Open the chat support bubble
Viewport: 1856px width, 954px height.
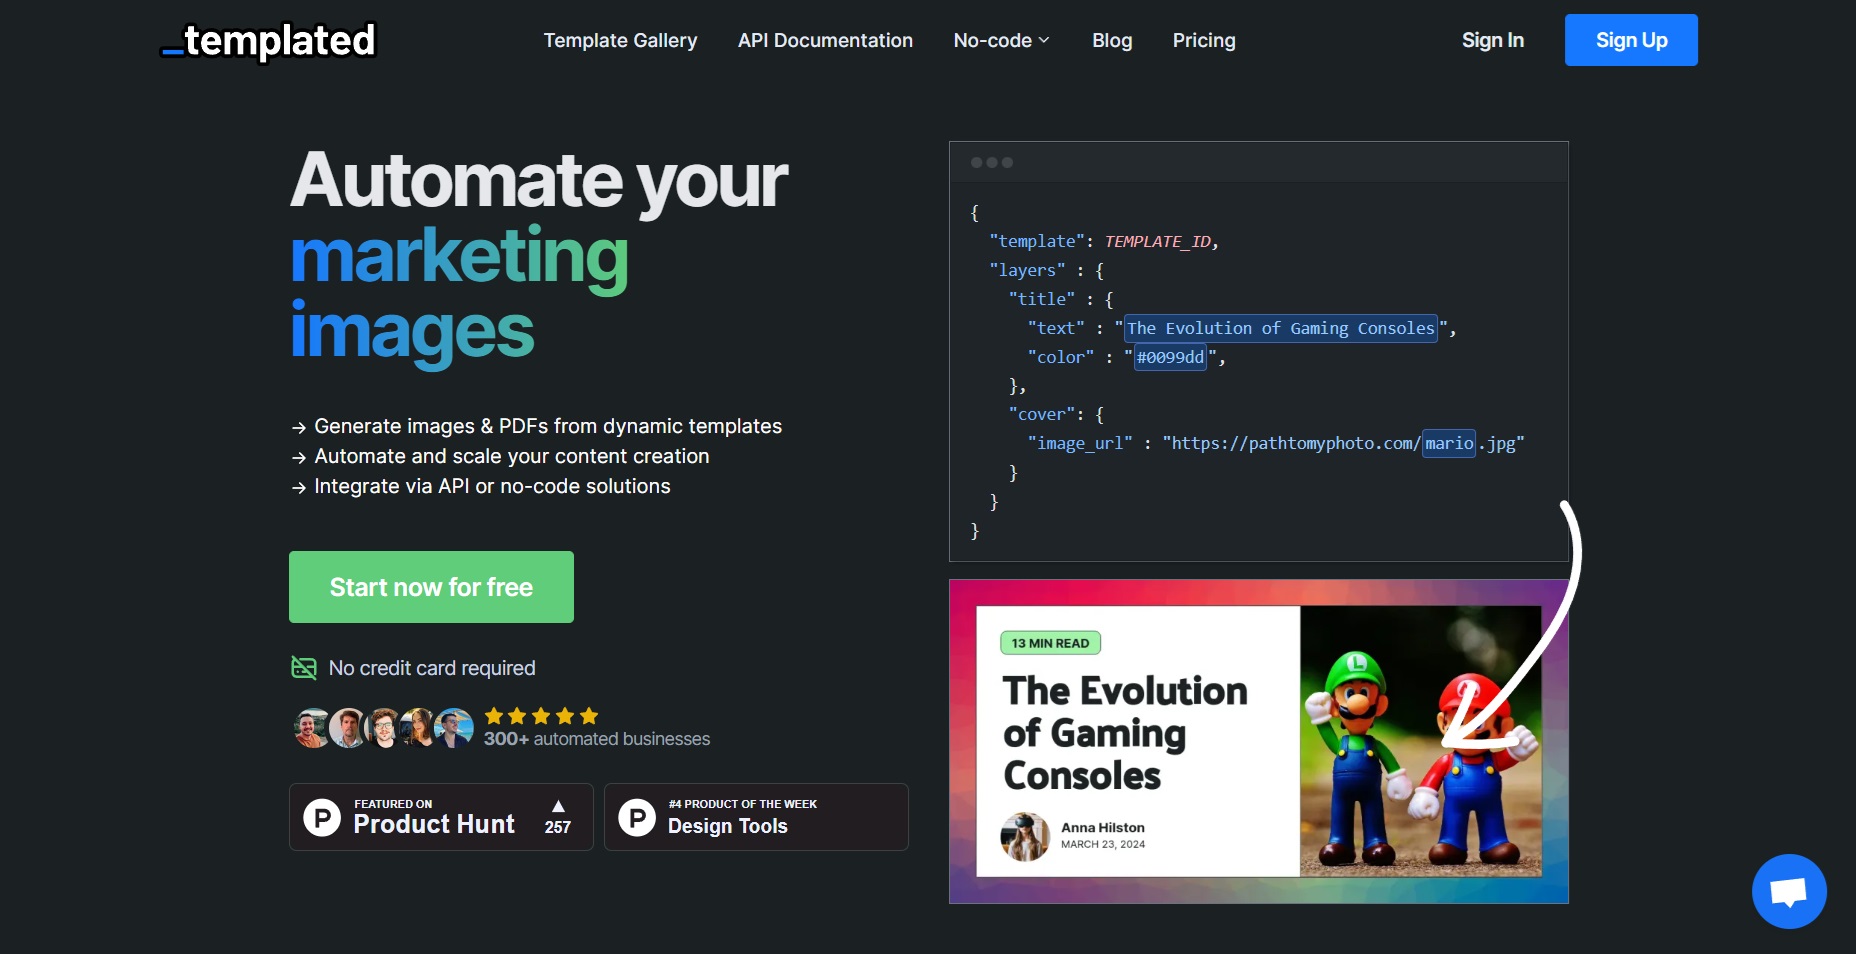(1789, 891)
